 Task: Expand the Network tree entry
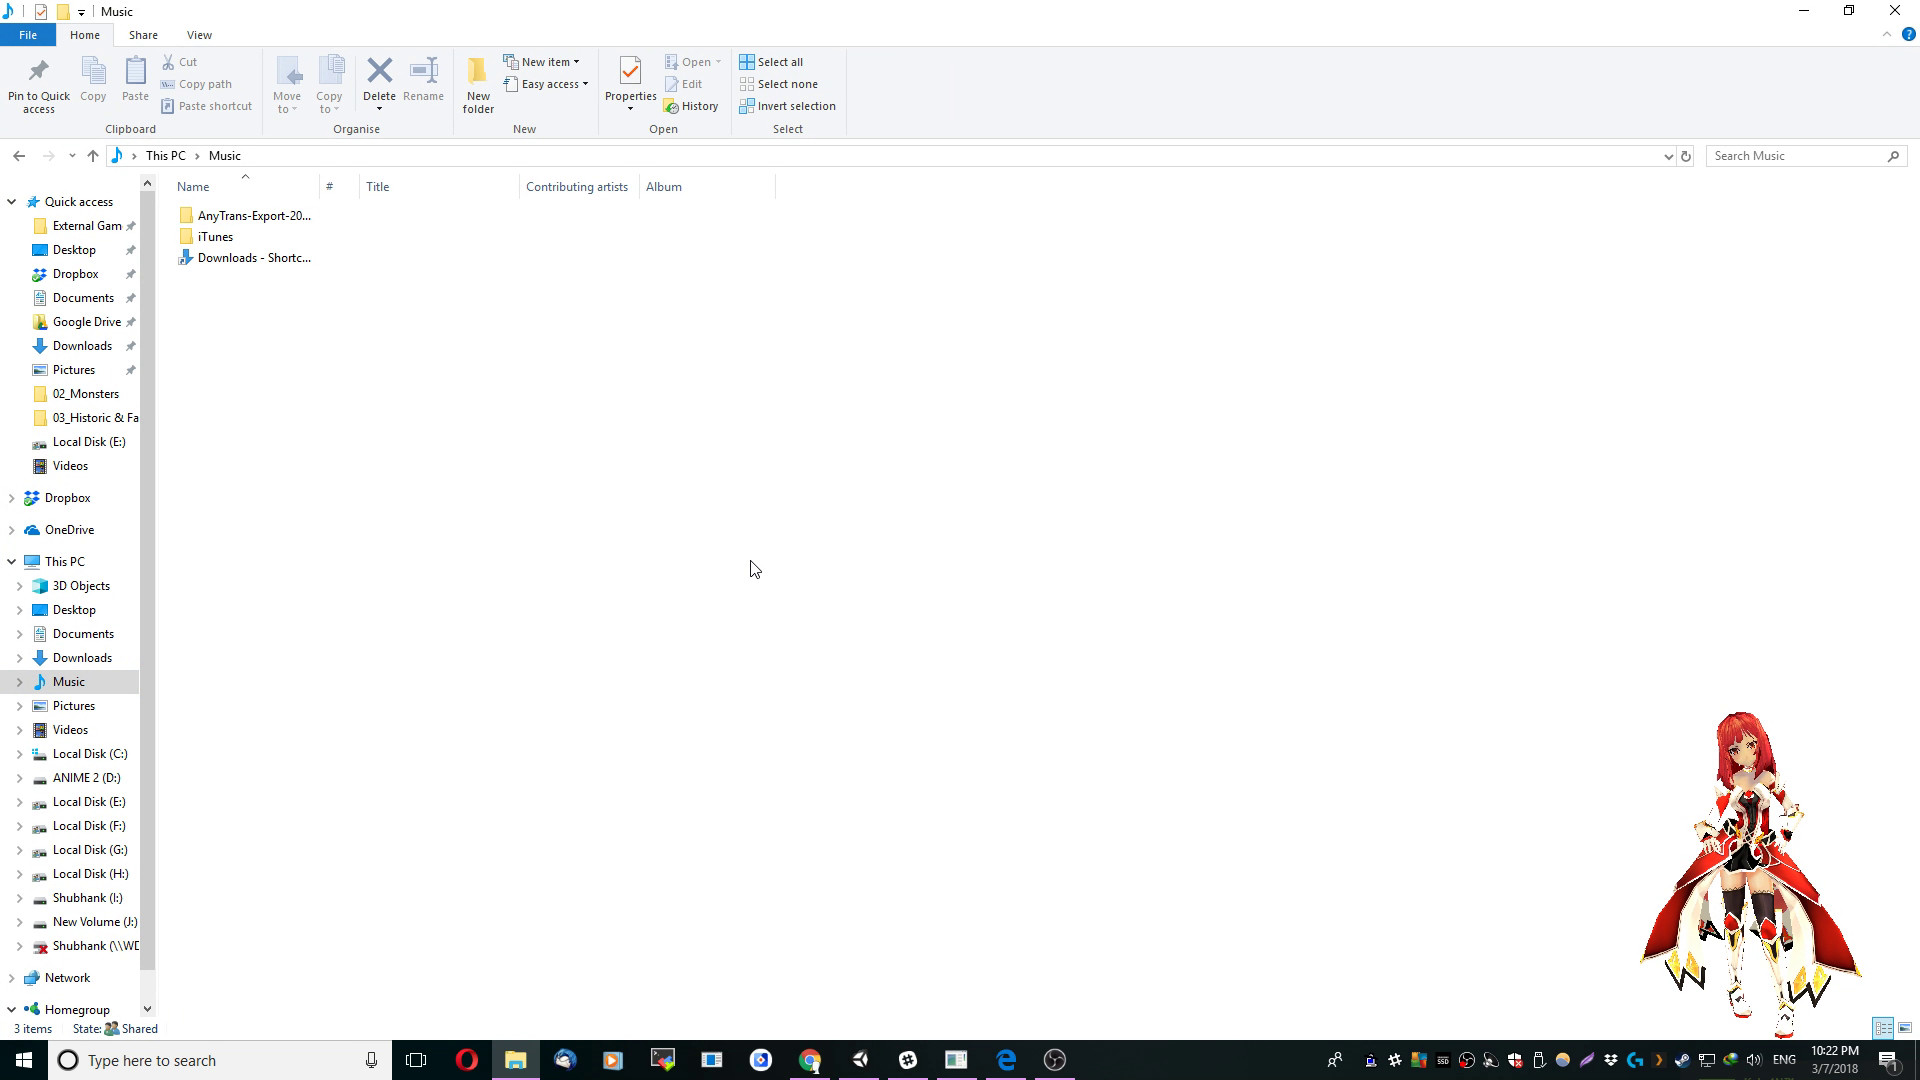pos(11,977)
